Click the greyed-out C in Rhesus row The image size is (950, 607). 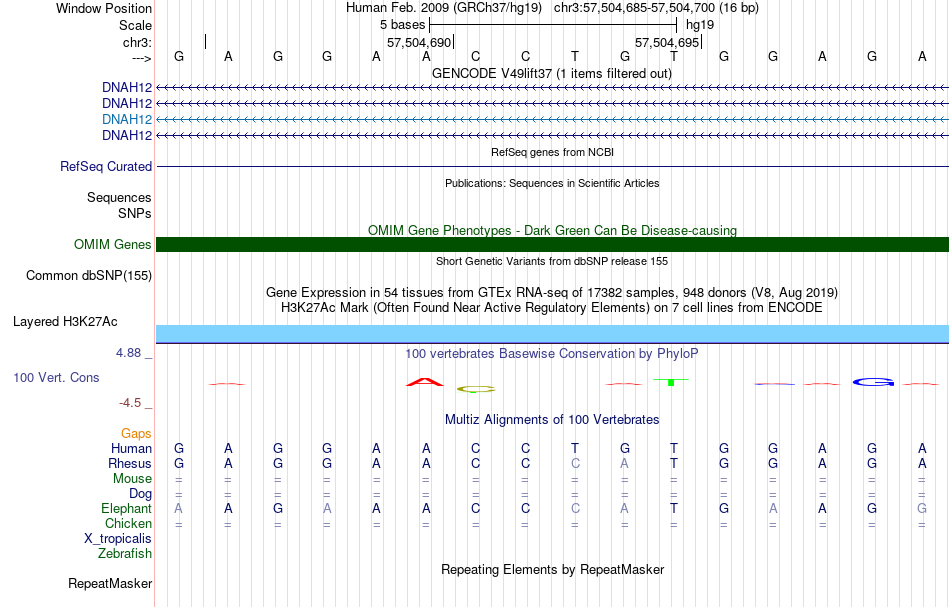[575, 463]
